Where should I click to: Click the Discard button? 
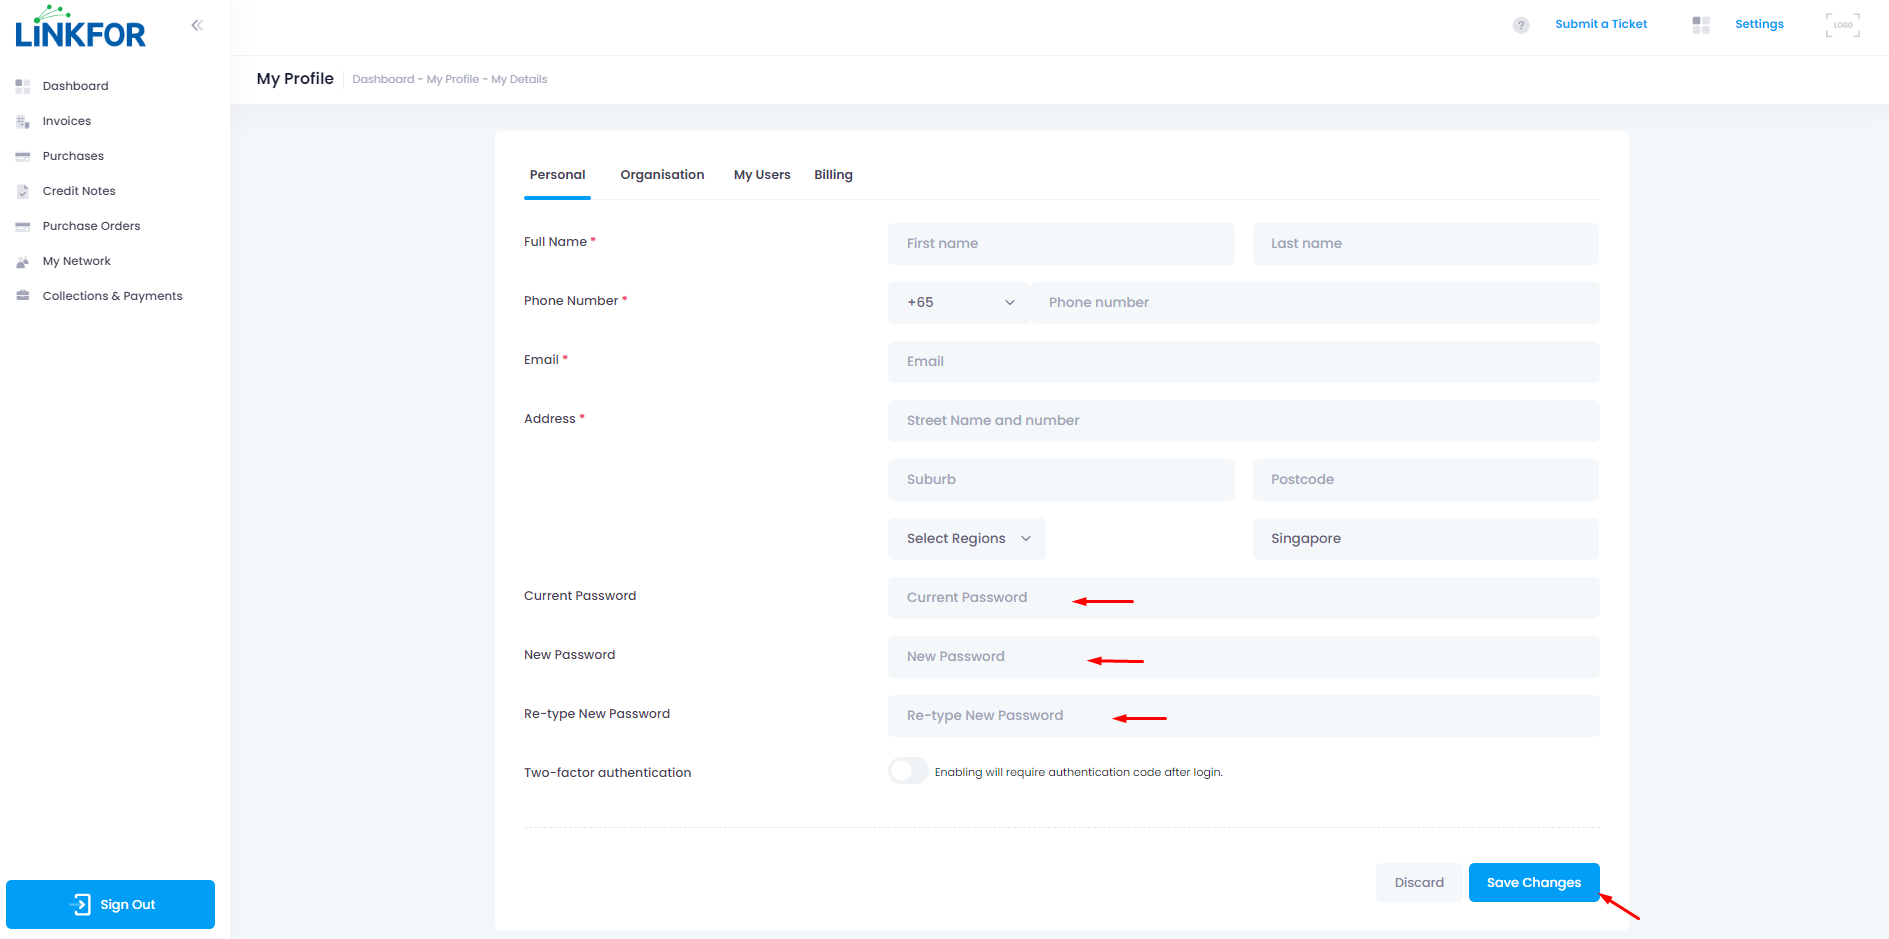1418,883
